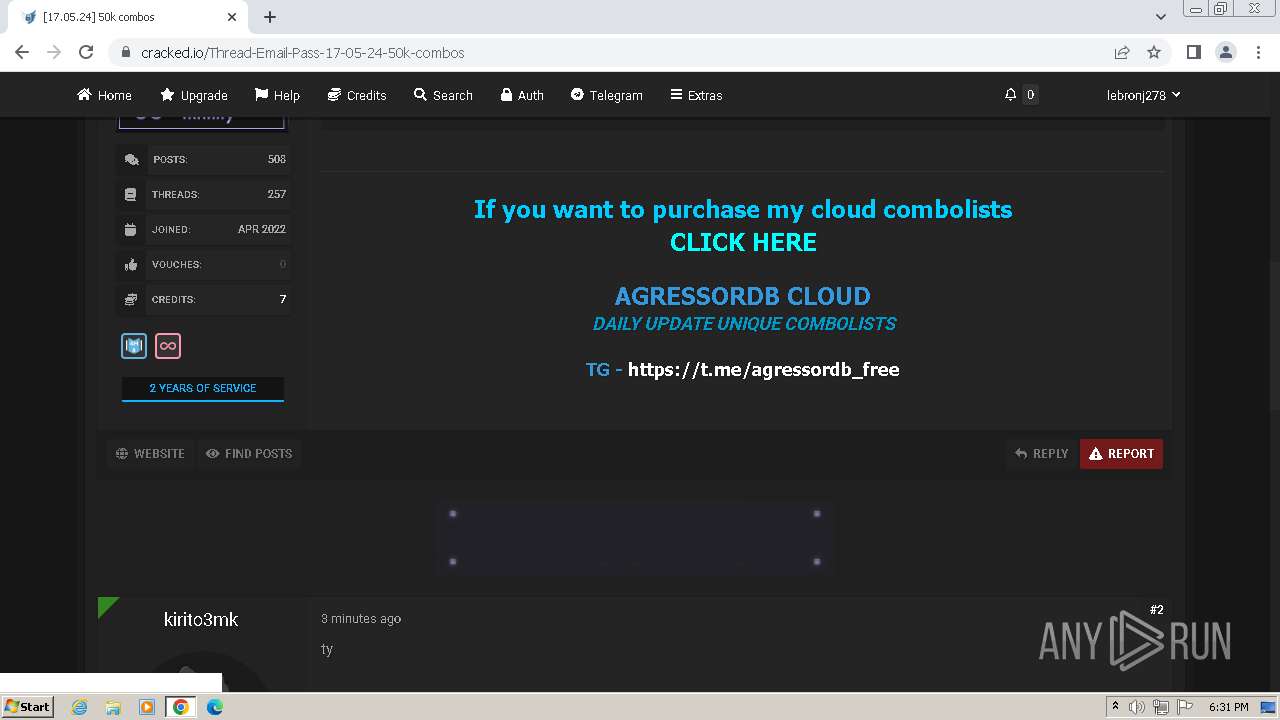Open the volume speaker tray icon
This screenshot has width=1280, height=720.
1137,707
